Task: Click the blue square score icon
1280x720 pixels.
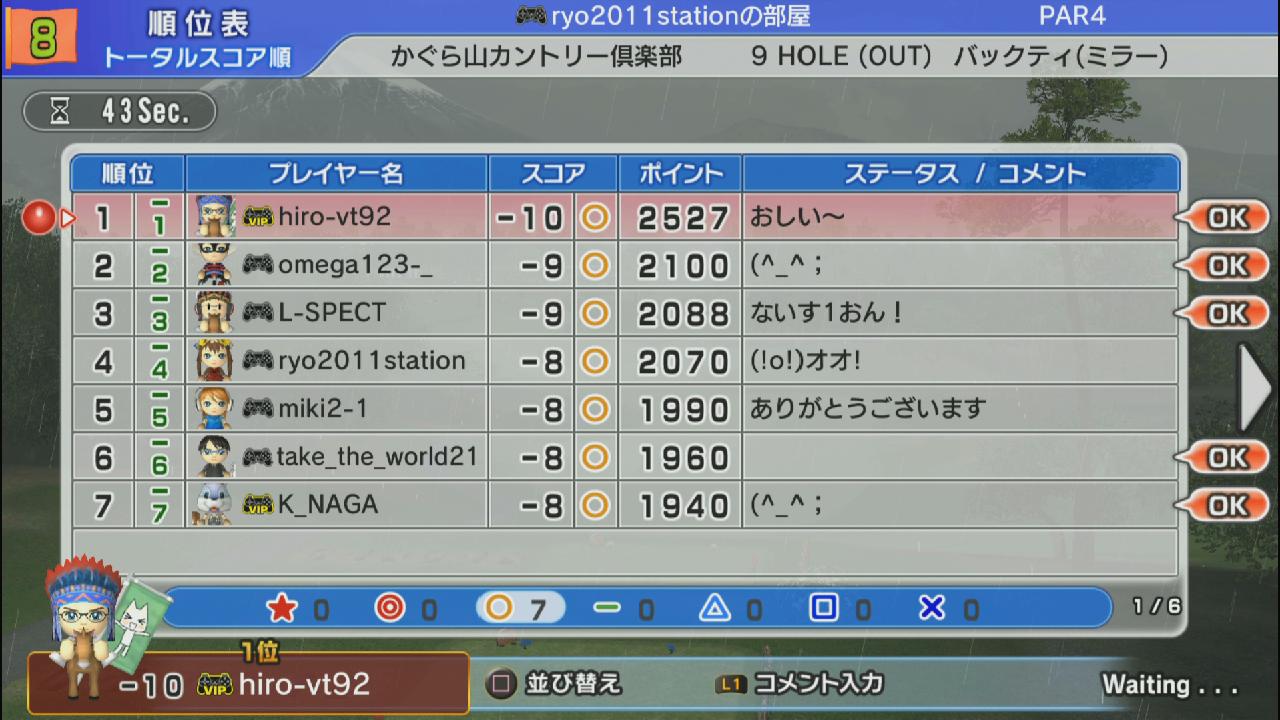Action: (x=823, y=608)
